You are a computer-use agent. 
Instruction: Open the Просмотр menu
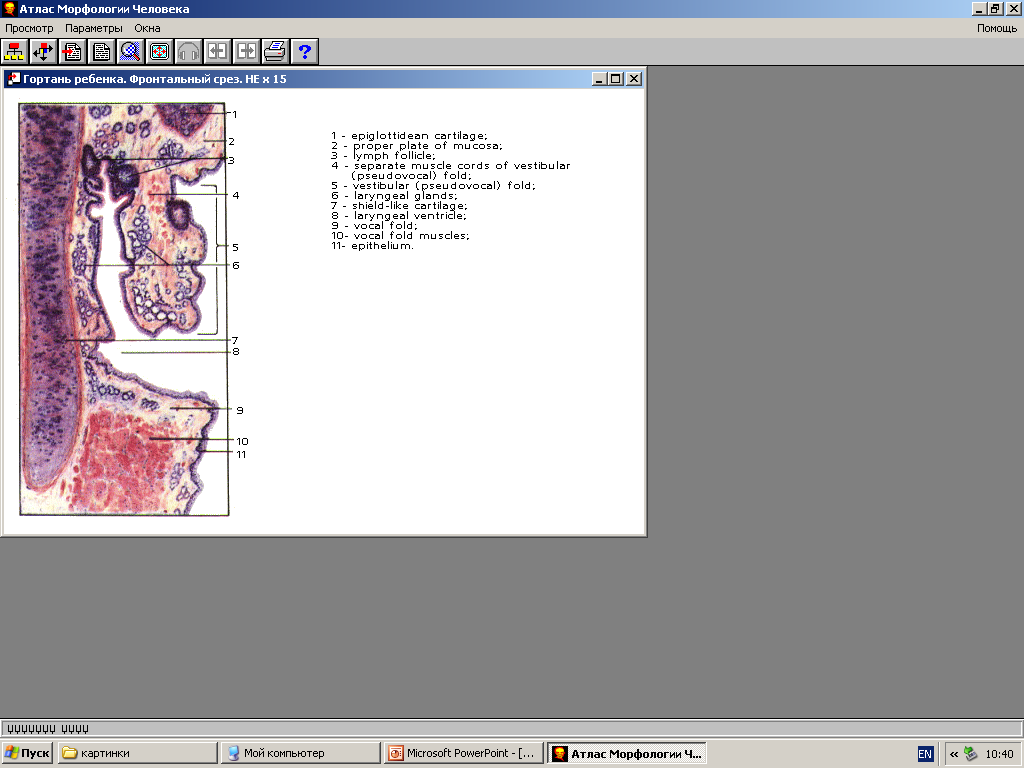[x=29, y=28]
